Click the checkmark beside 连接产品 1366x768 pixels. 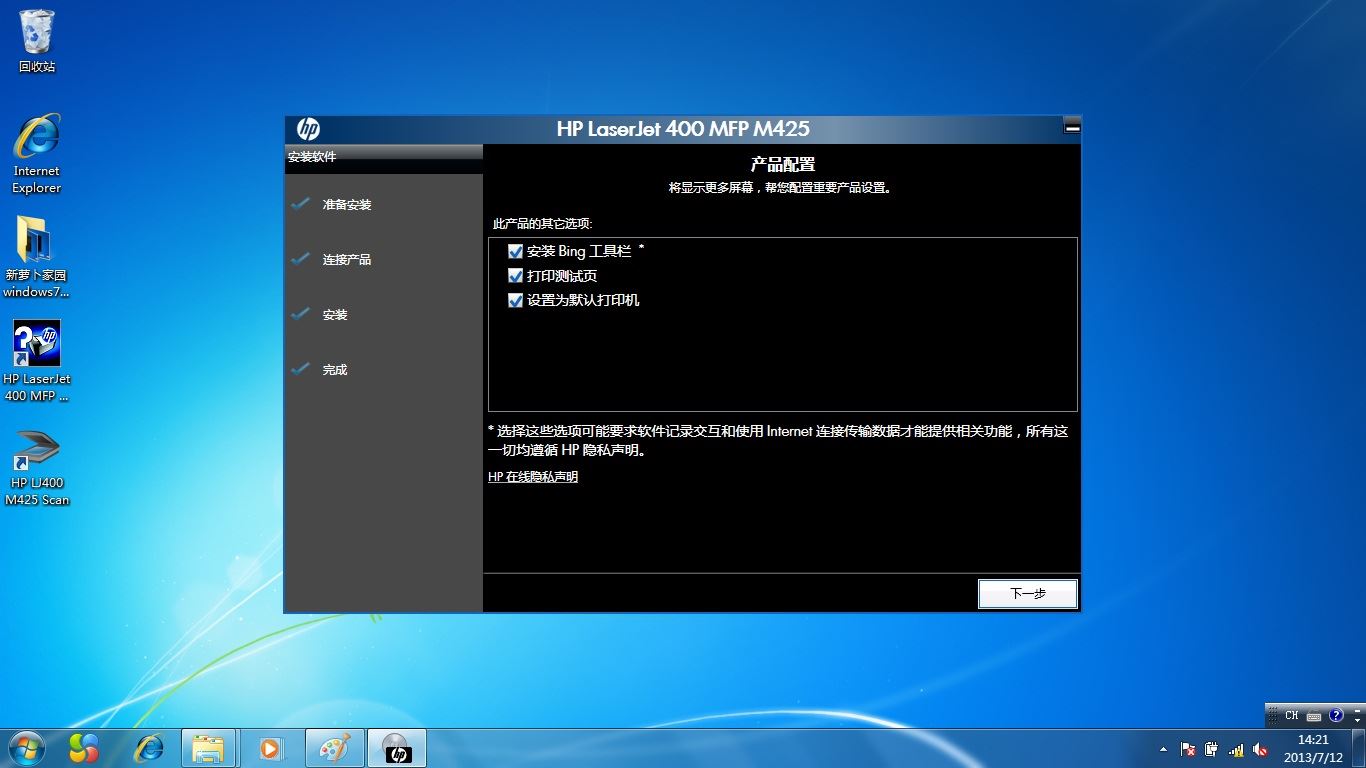[301, 259]
